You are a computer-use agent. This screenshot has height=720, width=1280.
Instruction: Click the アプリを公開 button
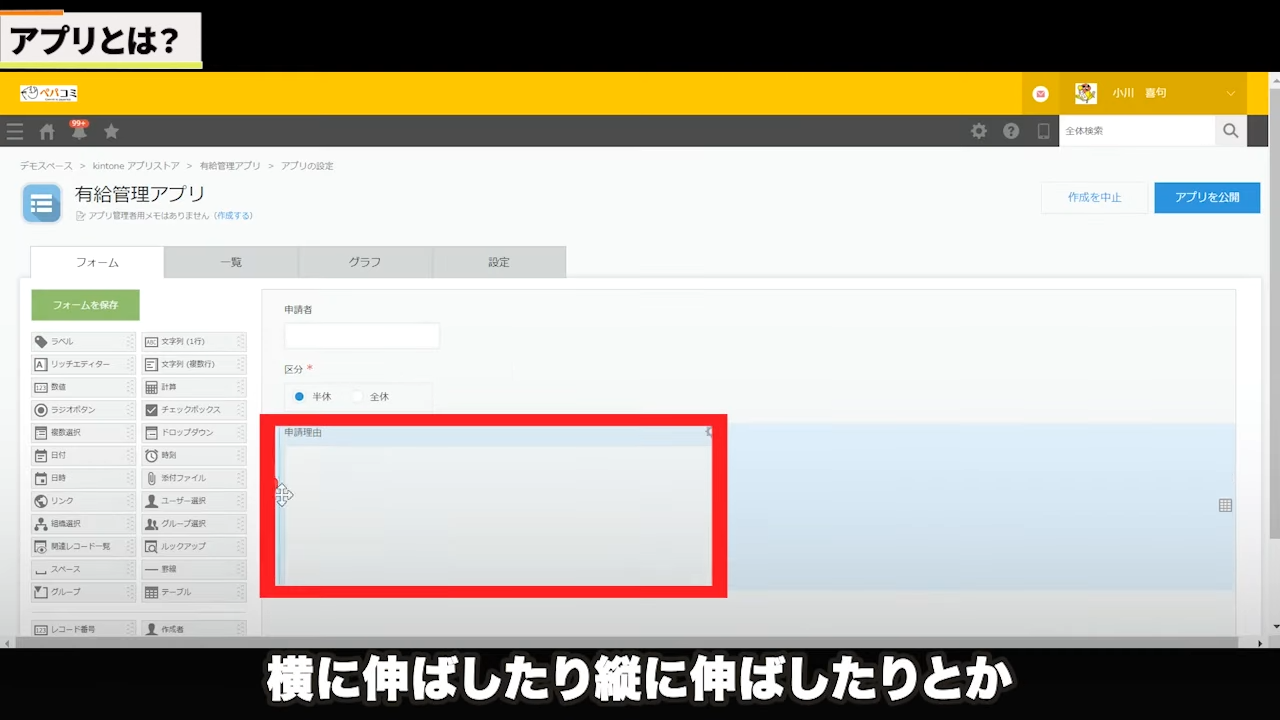tap(1207, 198)
